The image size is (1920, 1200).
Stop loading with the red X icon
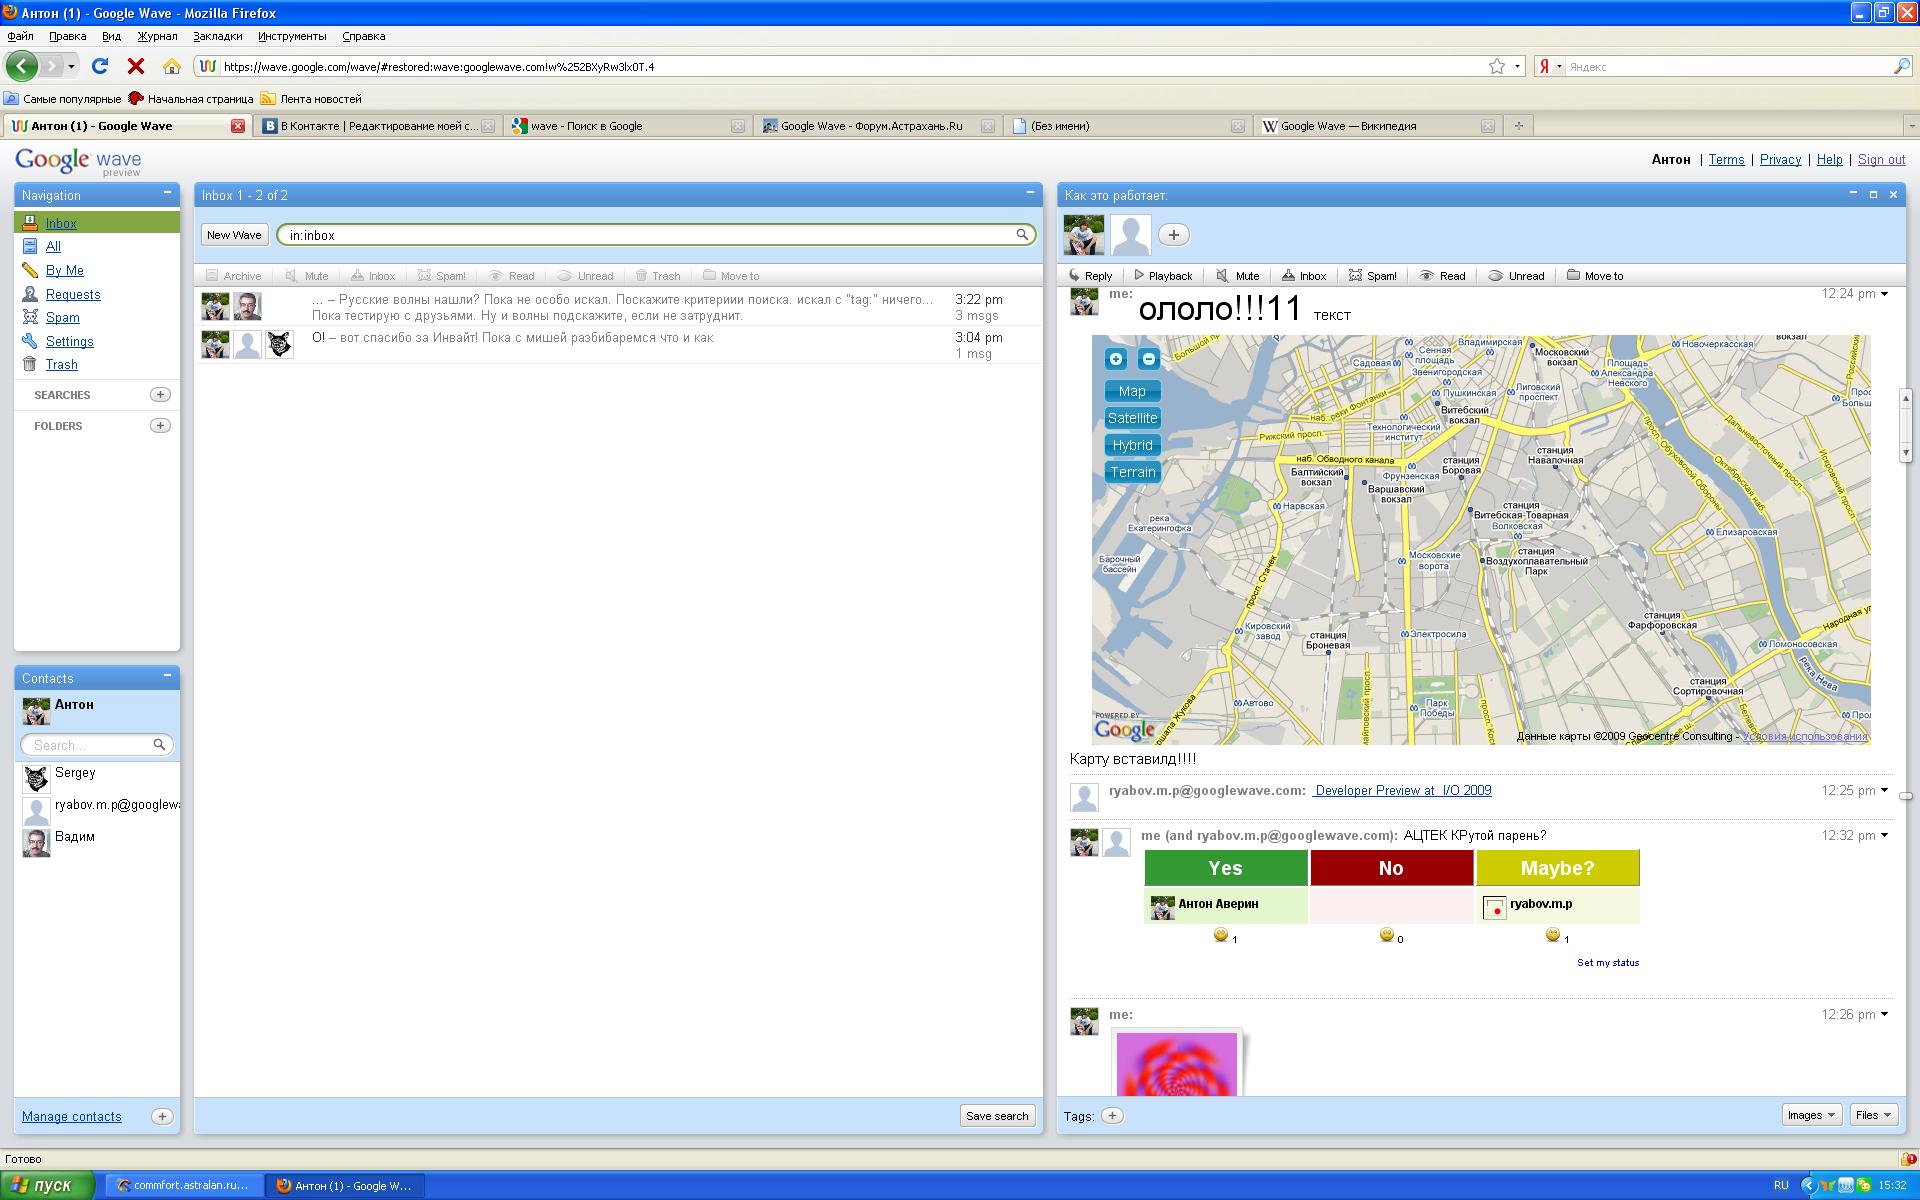tap(136, 66)
